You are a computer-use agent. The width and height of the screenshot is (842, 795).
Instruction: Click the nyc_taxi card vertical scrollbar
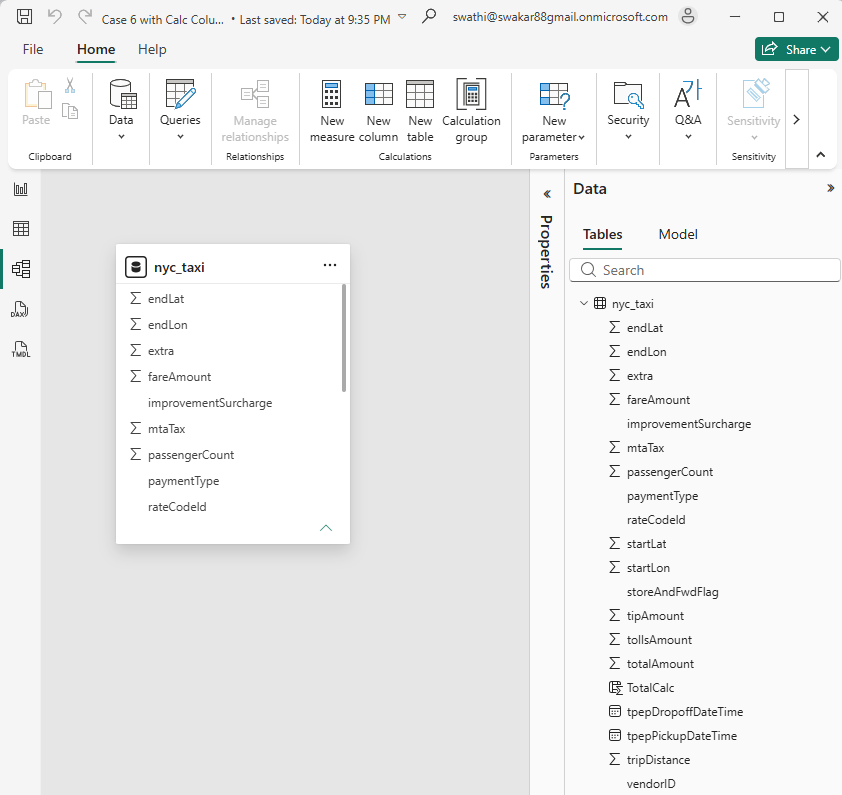coord(344,338)
